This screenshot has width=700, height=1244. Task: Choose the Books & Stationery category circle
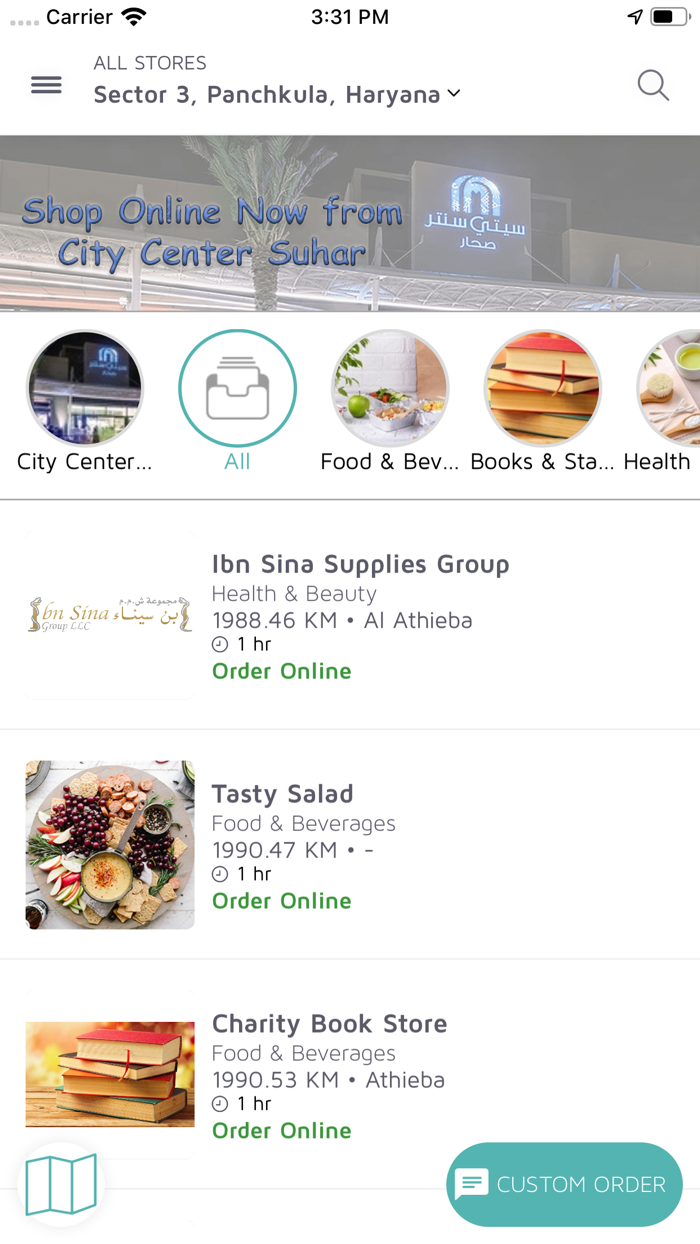pos(543,389)
